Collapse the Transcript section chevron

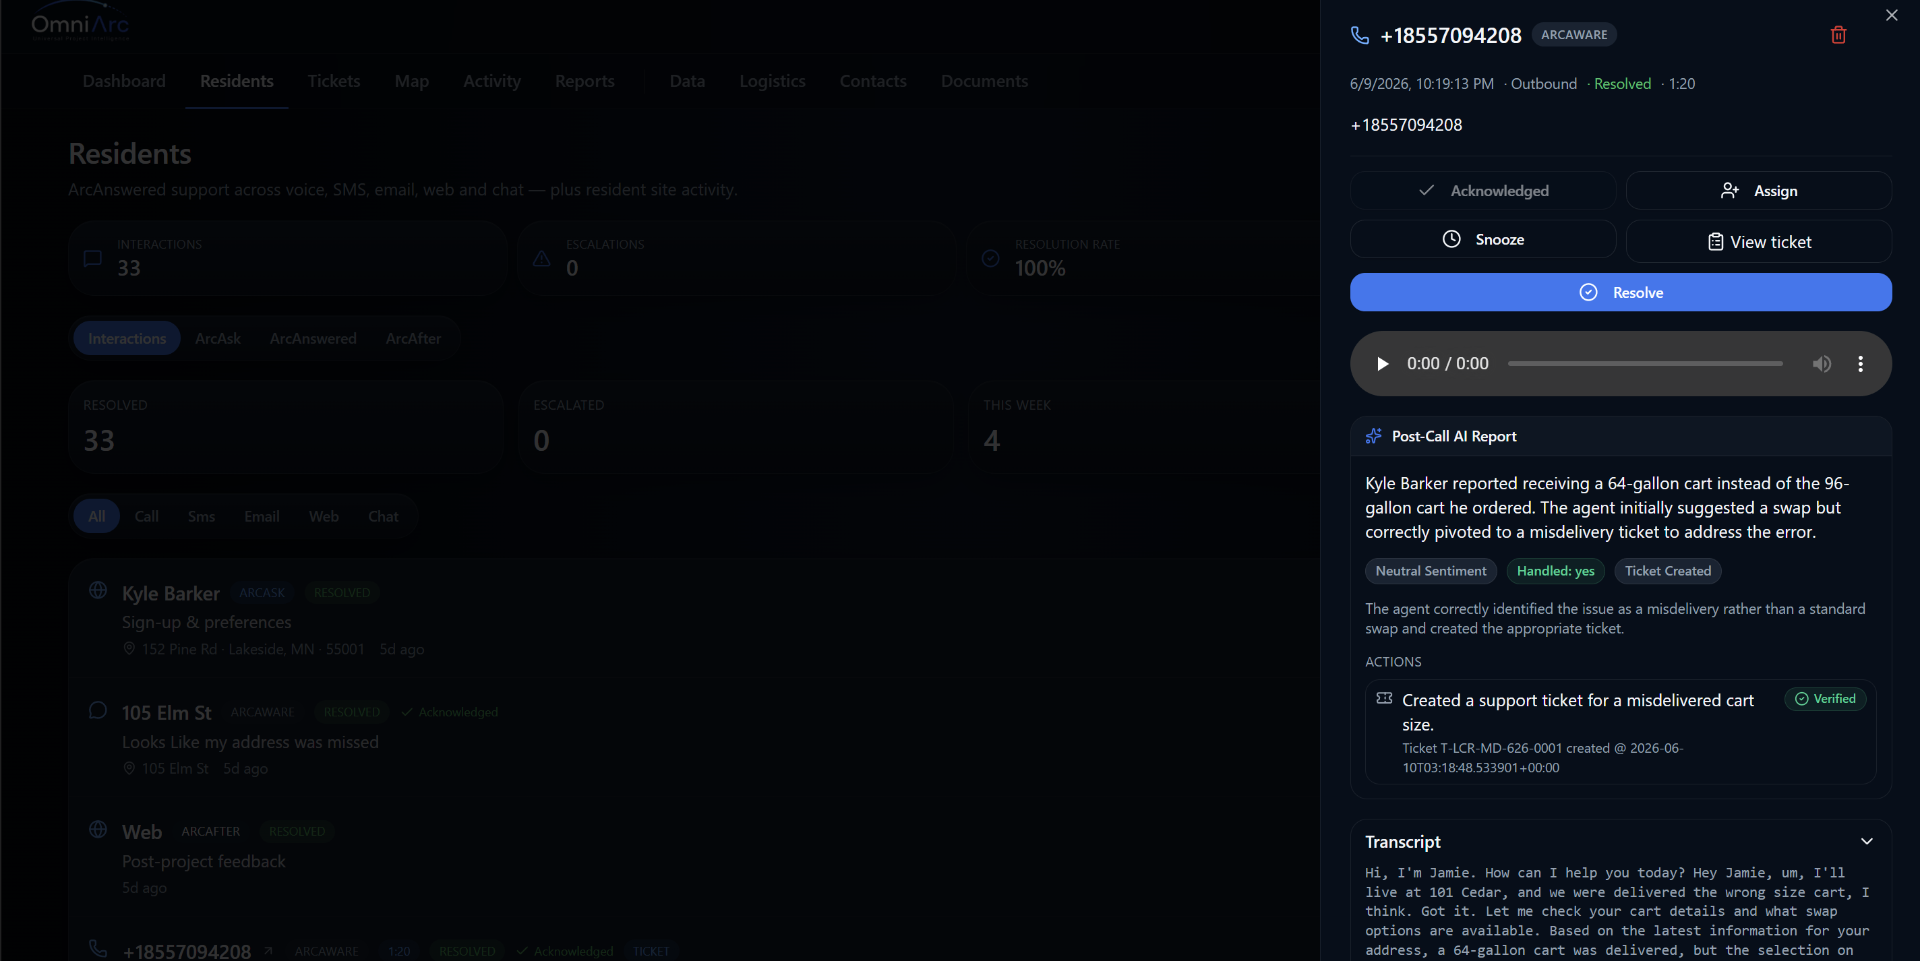1867,841
